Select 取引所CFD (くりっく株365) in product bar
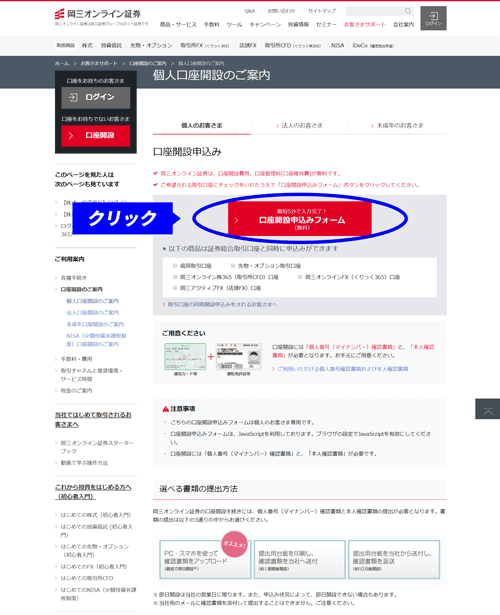The height and width of the screenshot is (615, 500). (x=293, y=45)
